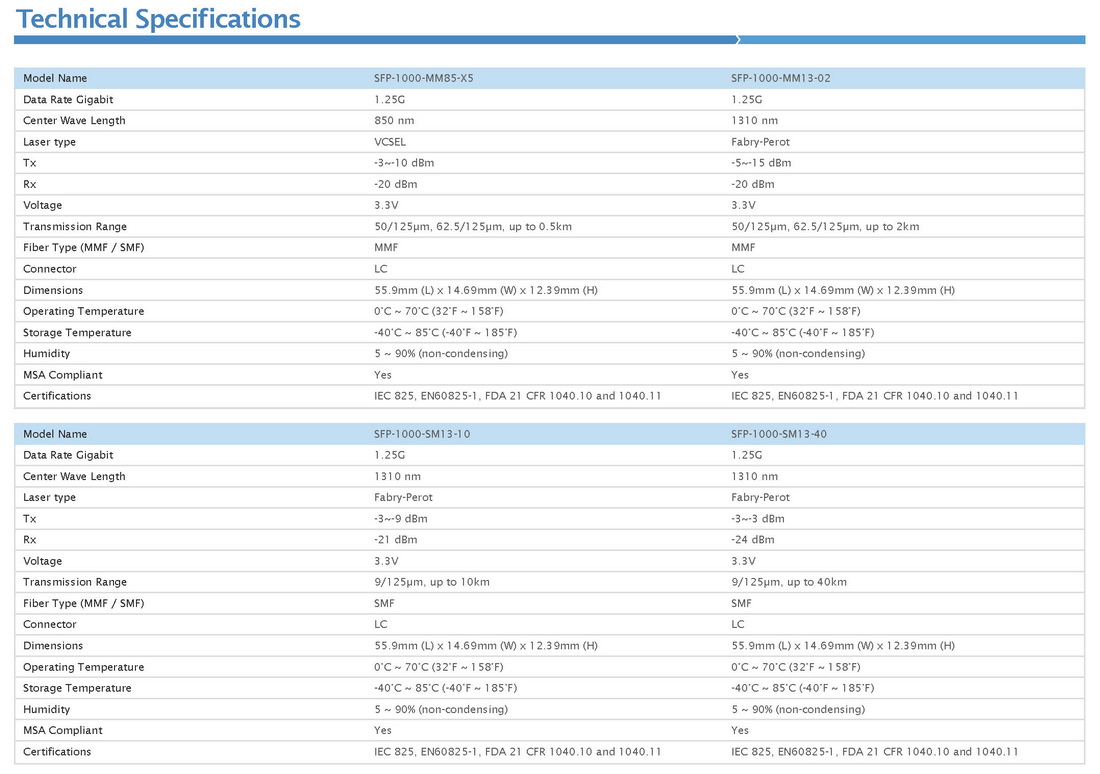1100x774 pixels.
Task: Click the -21 dBm Rx value
Action: [396, 540]
